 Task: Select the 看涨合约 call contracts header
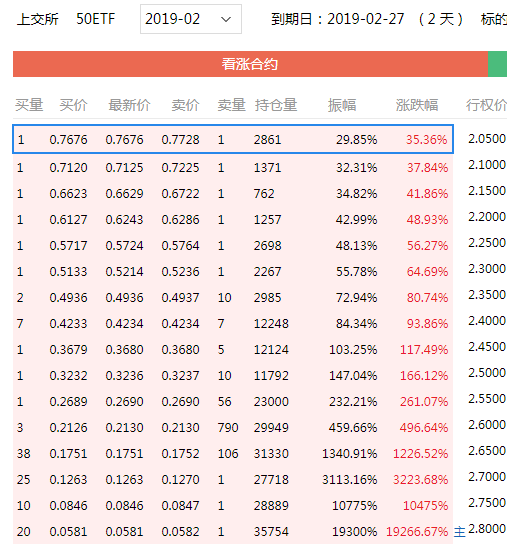pos(250,64)
